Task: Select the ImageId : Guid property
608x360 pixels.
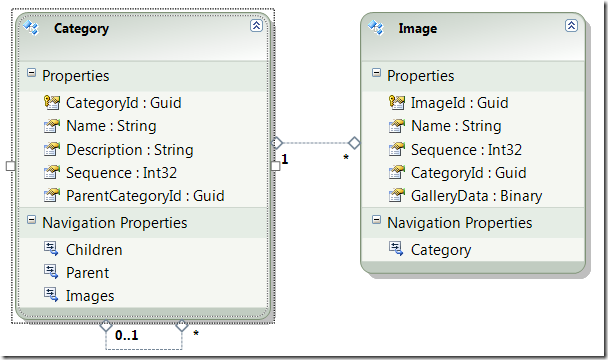Action: (459, 103)
